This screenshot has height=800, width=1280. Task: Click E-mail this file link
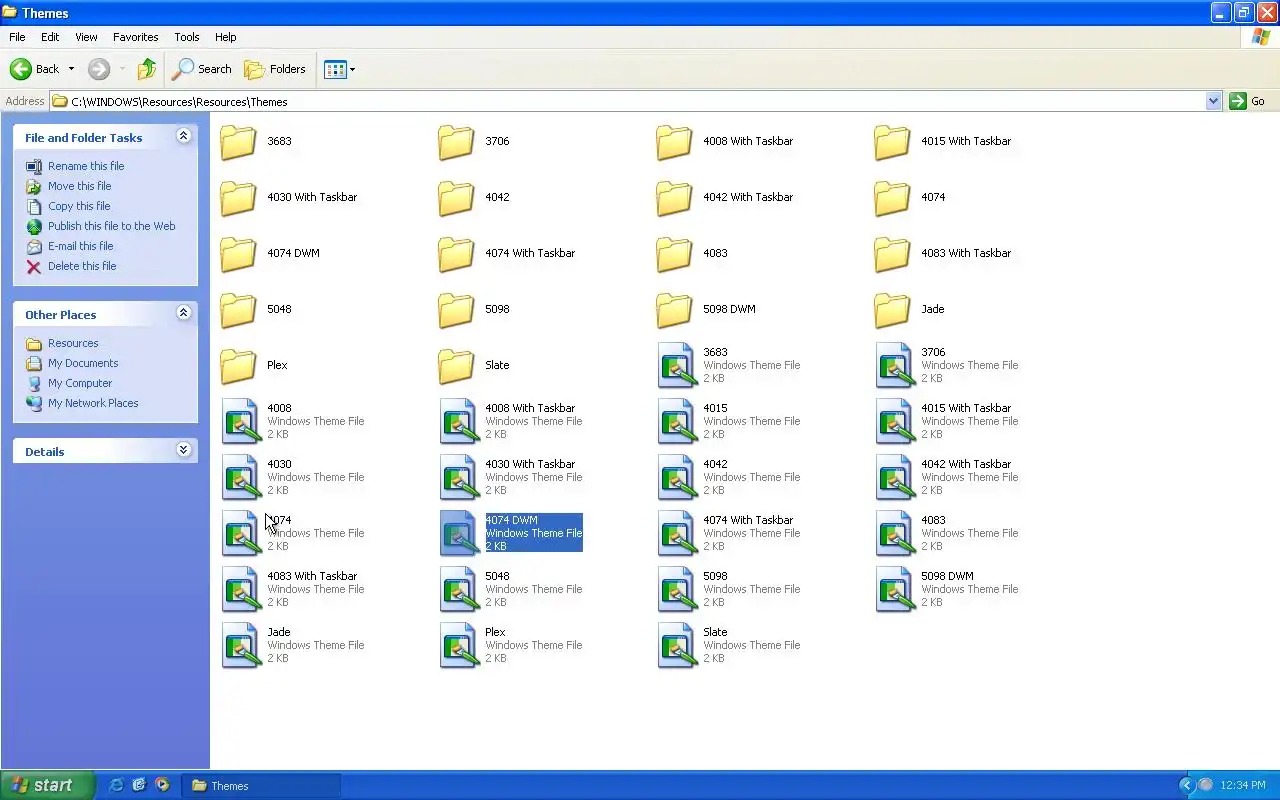(x=80, y=246)
